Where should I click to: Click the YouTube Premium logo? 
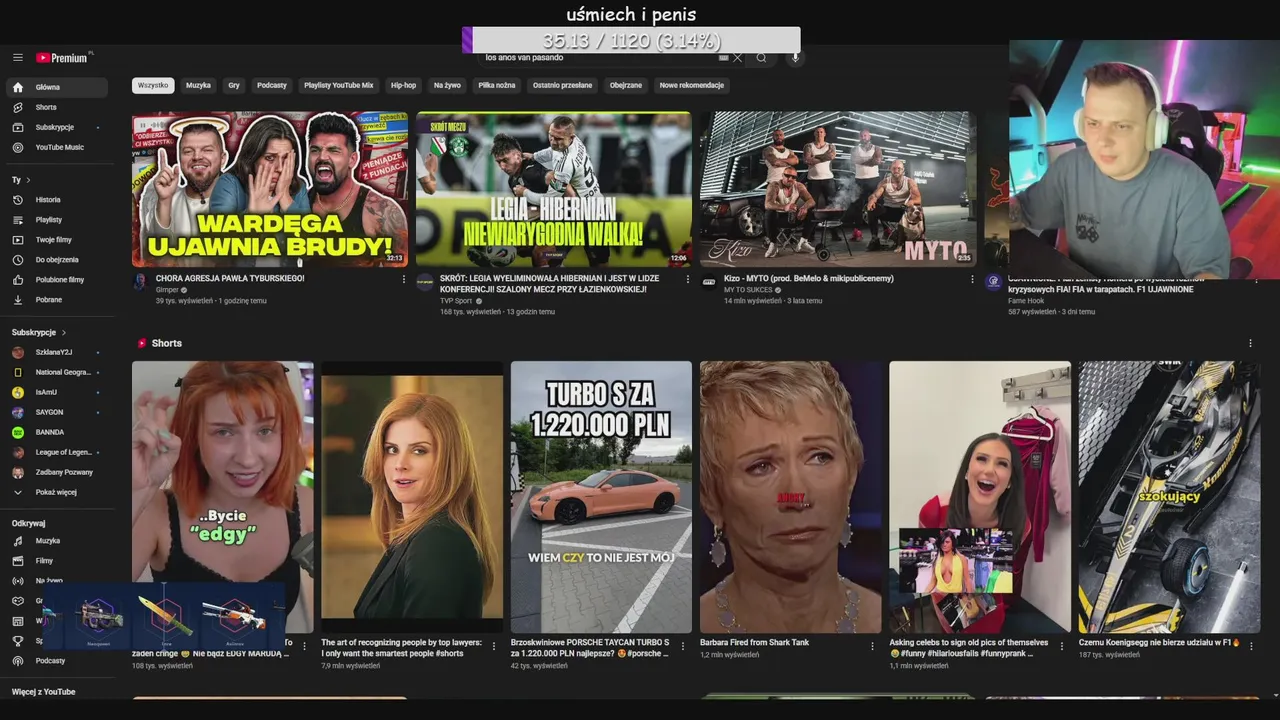coord(63,58)
